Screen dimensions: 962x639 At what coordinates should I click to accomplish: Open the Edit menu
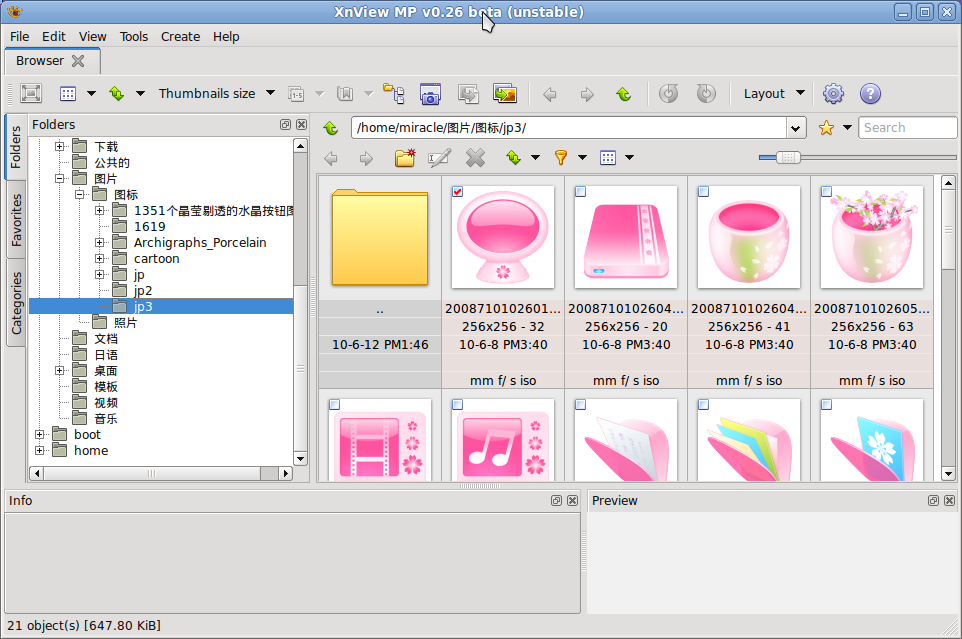click(54, 37)
